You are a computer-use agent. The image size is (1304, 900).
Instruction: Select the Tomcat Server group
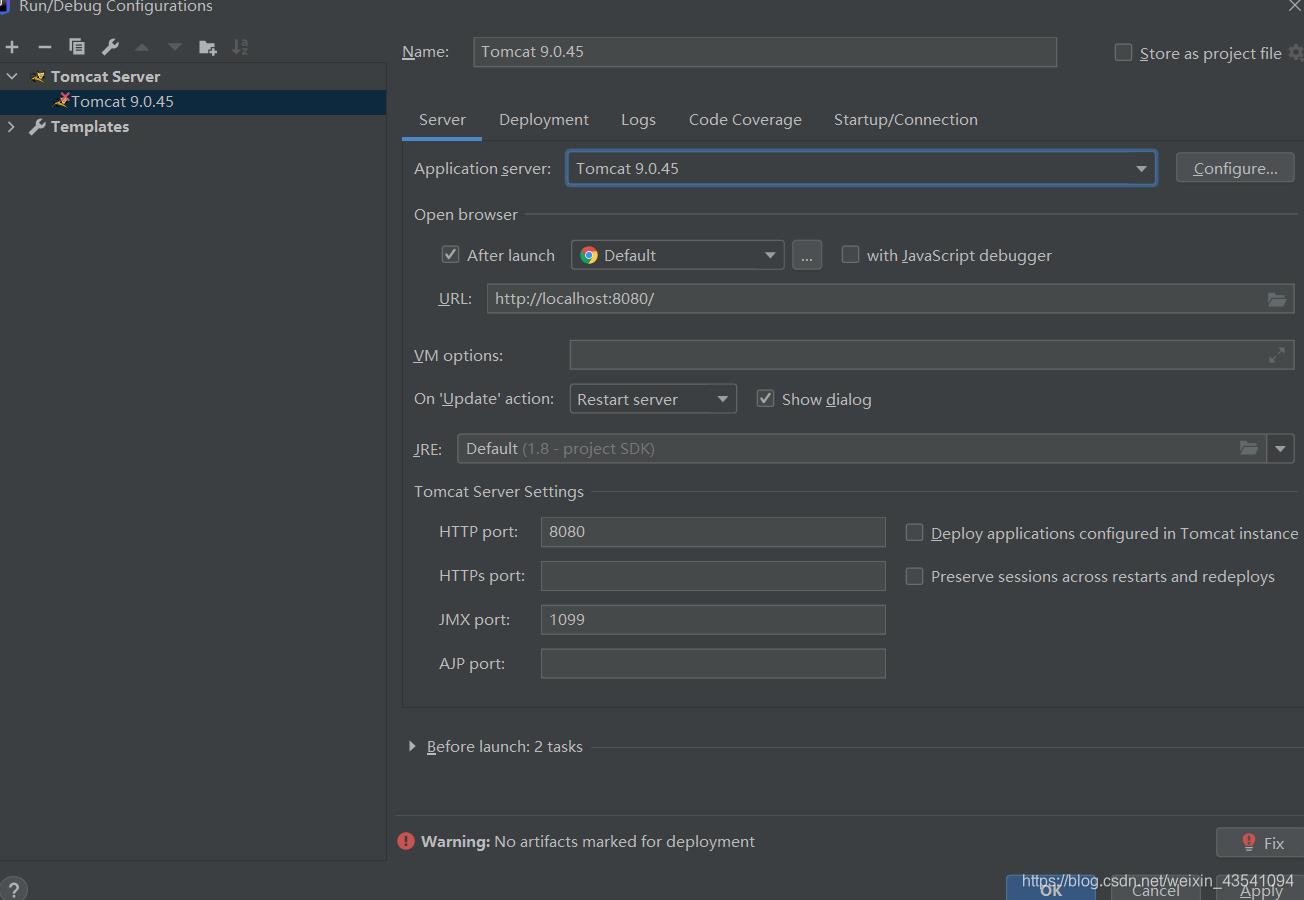(x=105, y=76)
